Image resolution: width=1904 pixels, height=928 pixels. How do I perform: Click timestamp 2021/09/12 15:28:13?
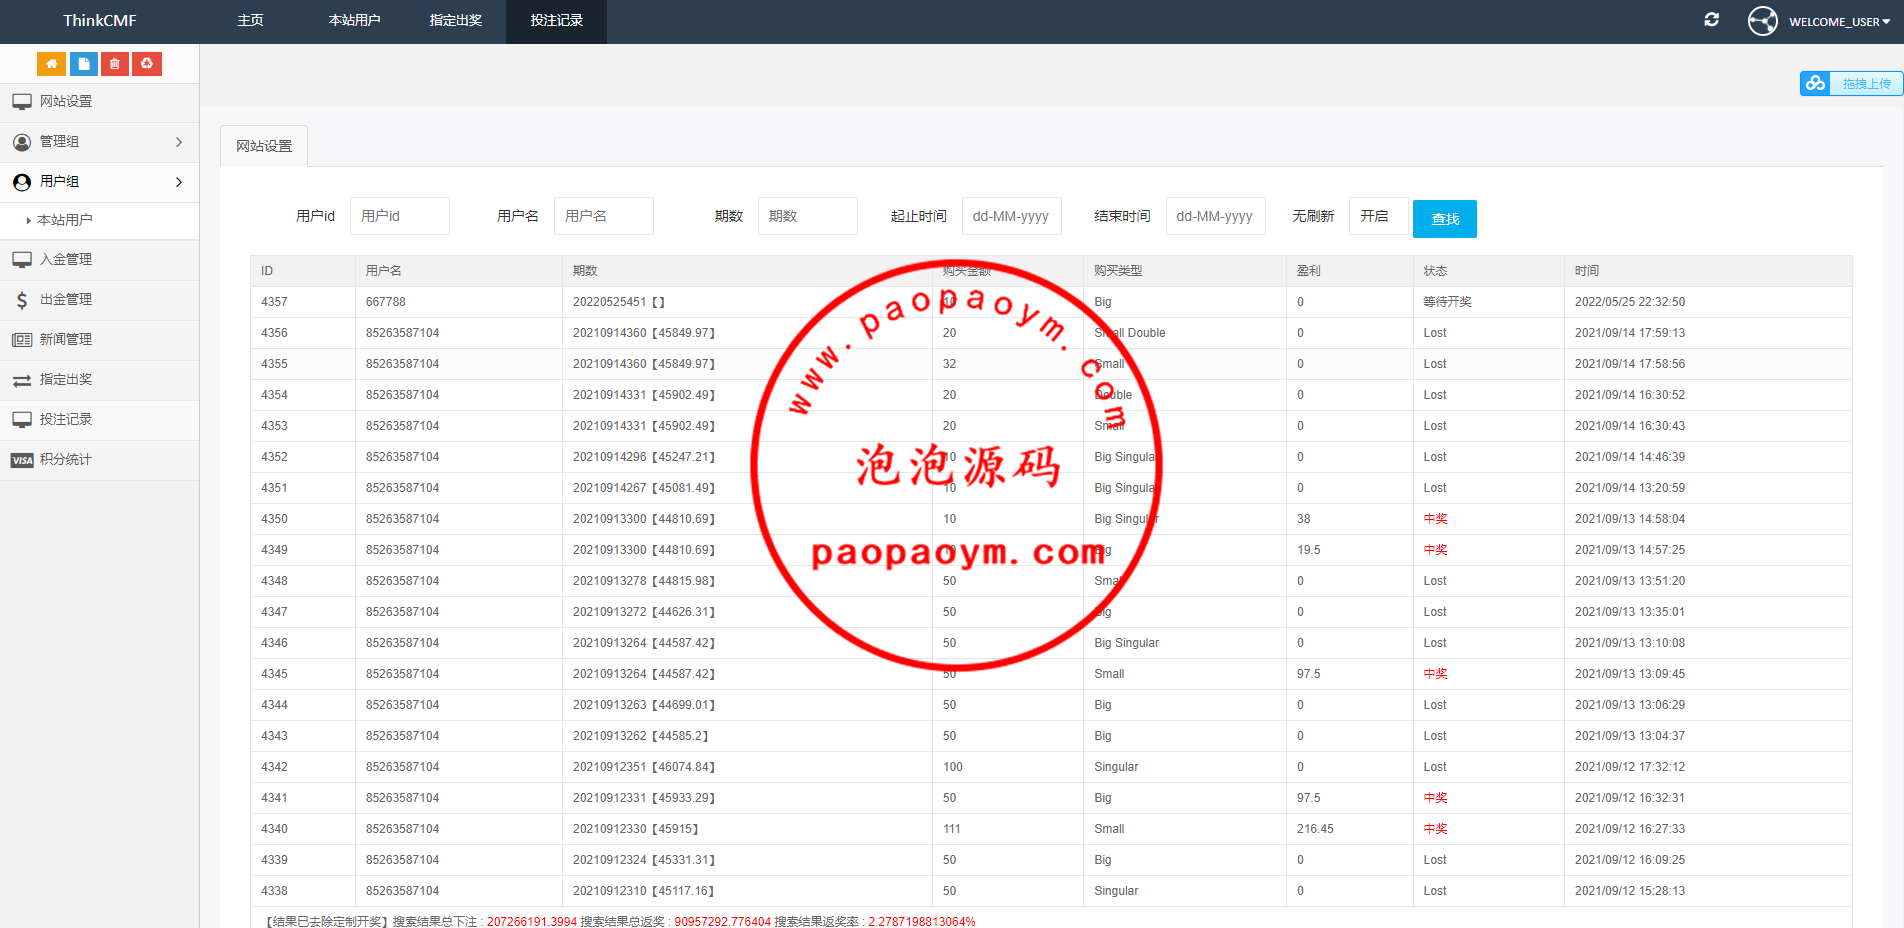[x=1630, y=891]
